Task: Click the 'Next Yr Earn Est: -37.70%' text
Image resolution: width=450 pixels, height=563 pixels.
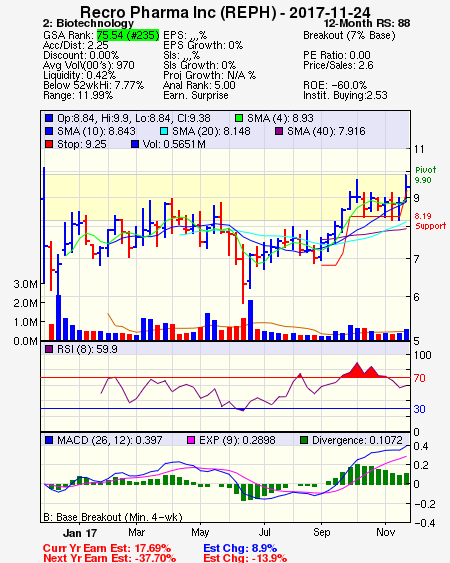Action: (110, 558)
